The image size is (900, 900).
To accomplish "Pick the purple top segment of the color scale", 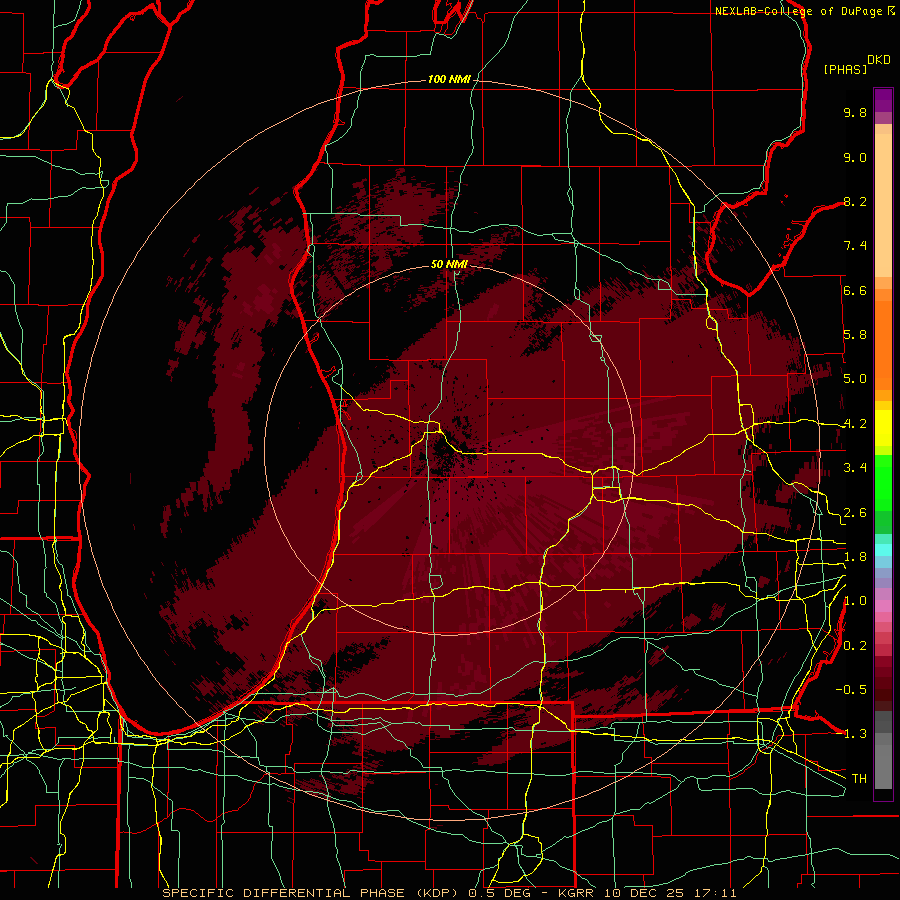I will click(883, 100).
